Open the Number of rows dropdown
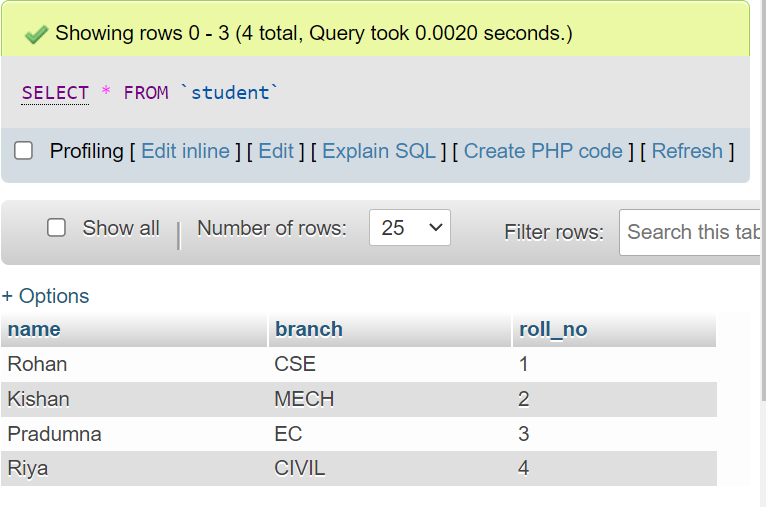 (410, 228)
